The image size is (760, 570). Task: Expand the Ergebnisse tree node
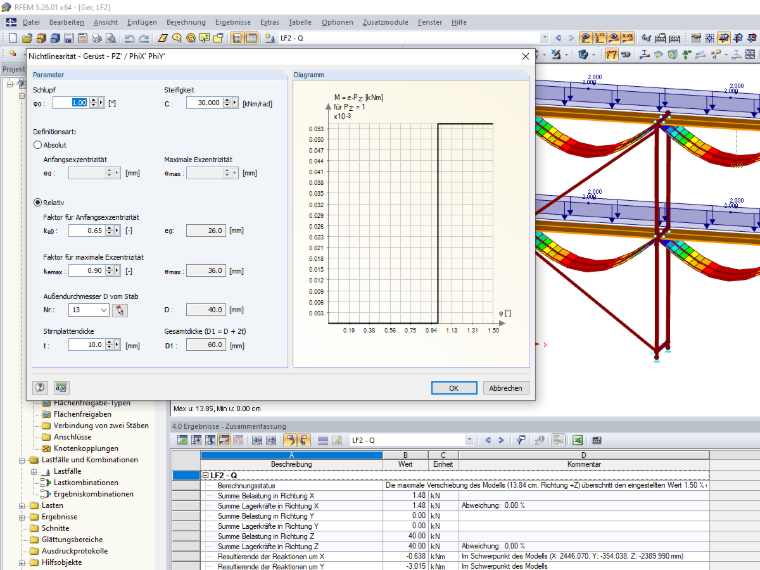coord(22,517)
